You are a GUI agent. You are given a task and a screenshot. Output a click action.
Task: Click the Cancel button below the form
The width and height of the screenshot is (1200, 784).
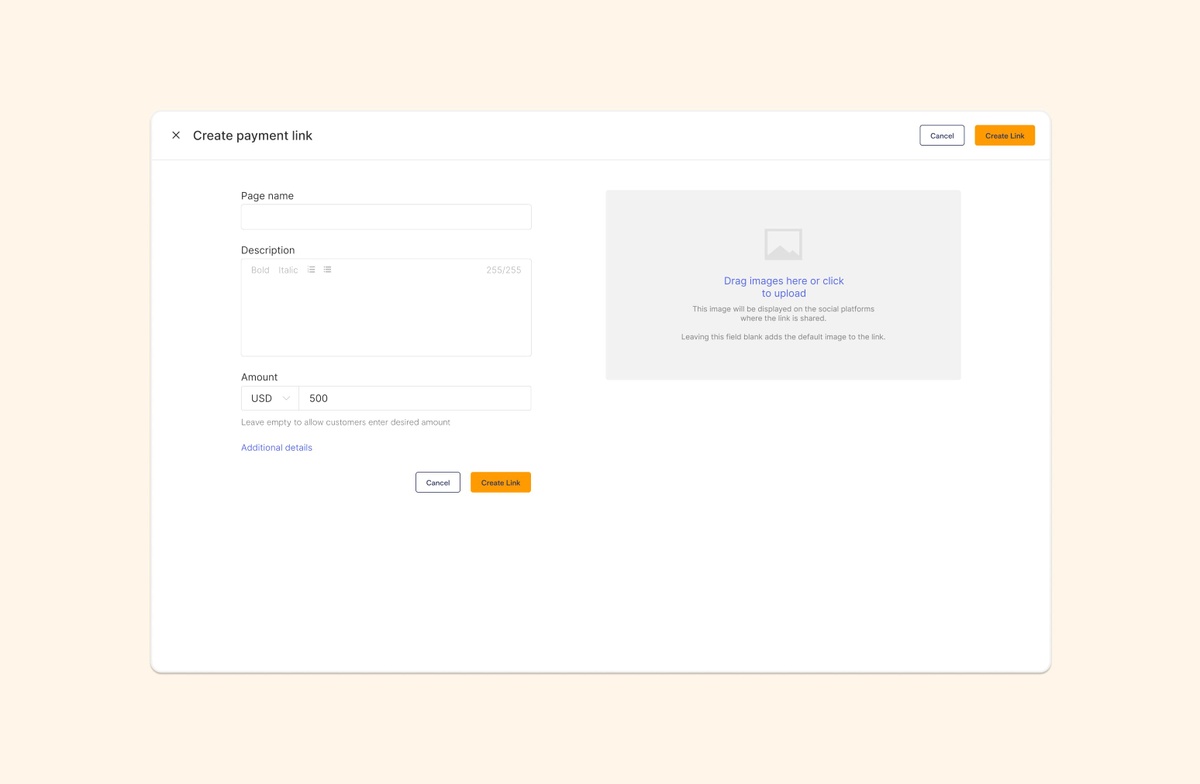438,482
